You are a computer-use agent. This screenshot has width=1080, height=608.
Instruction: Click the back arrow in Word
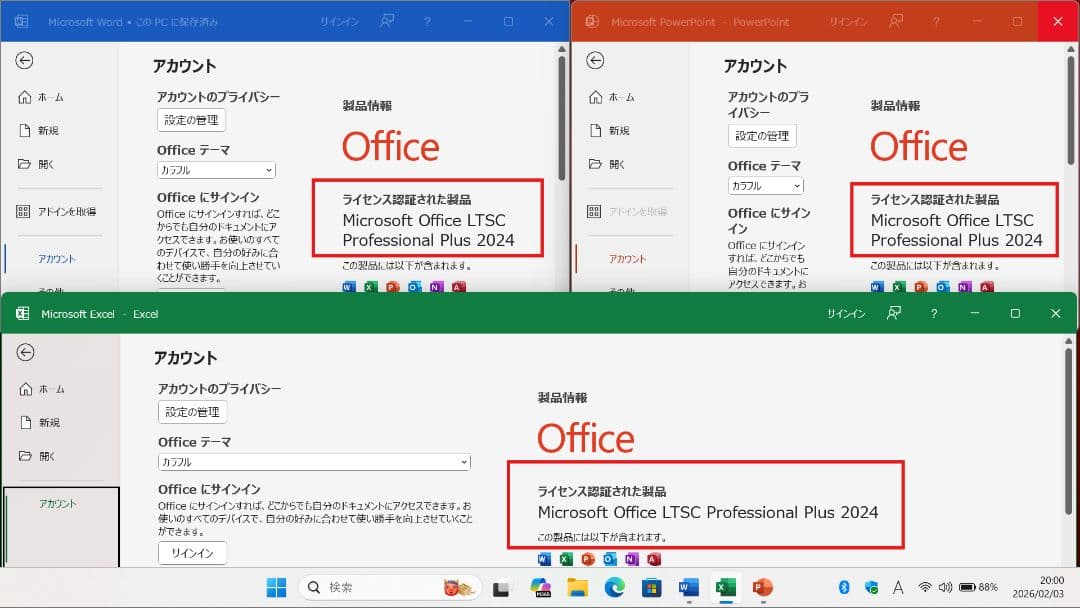point(24,61)
